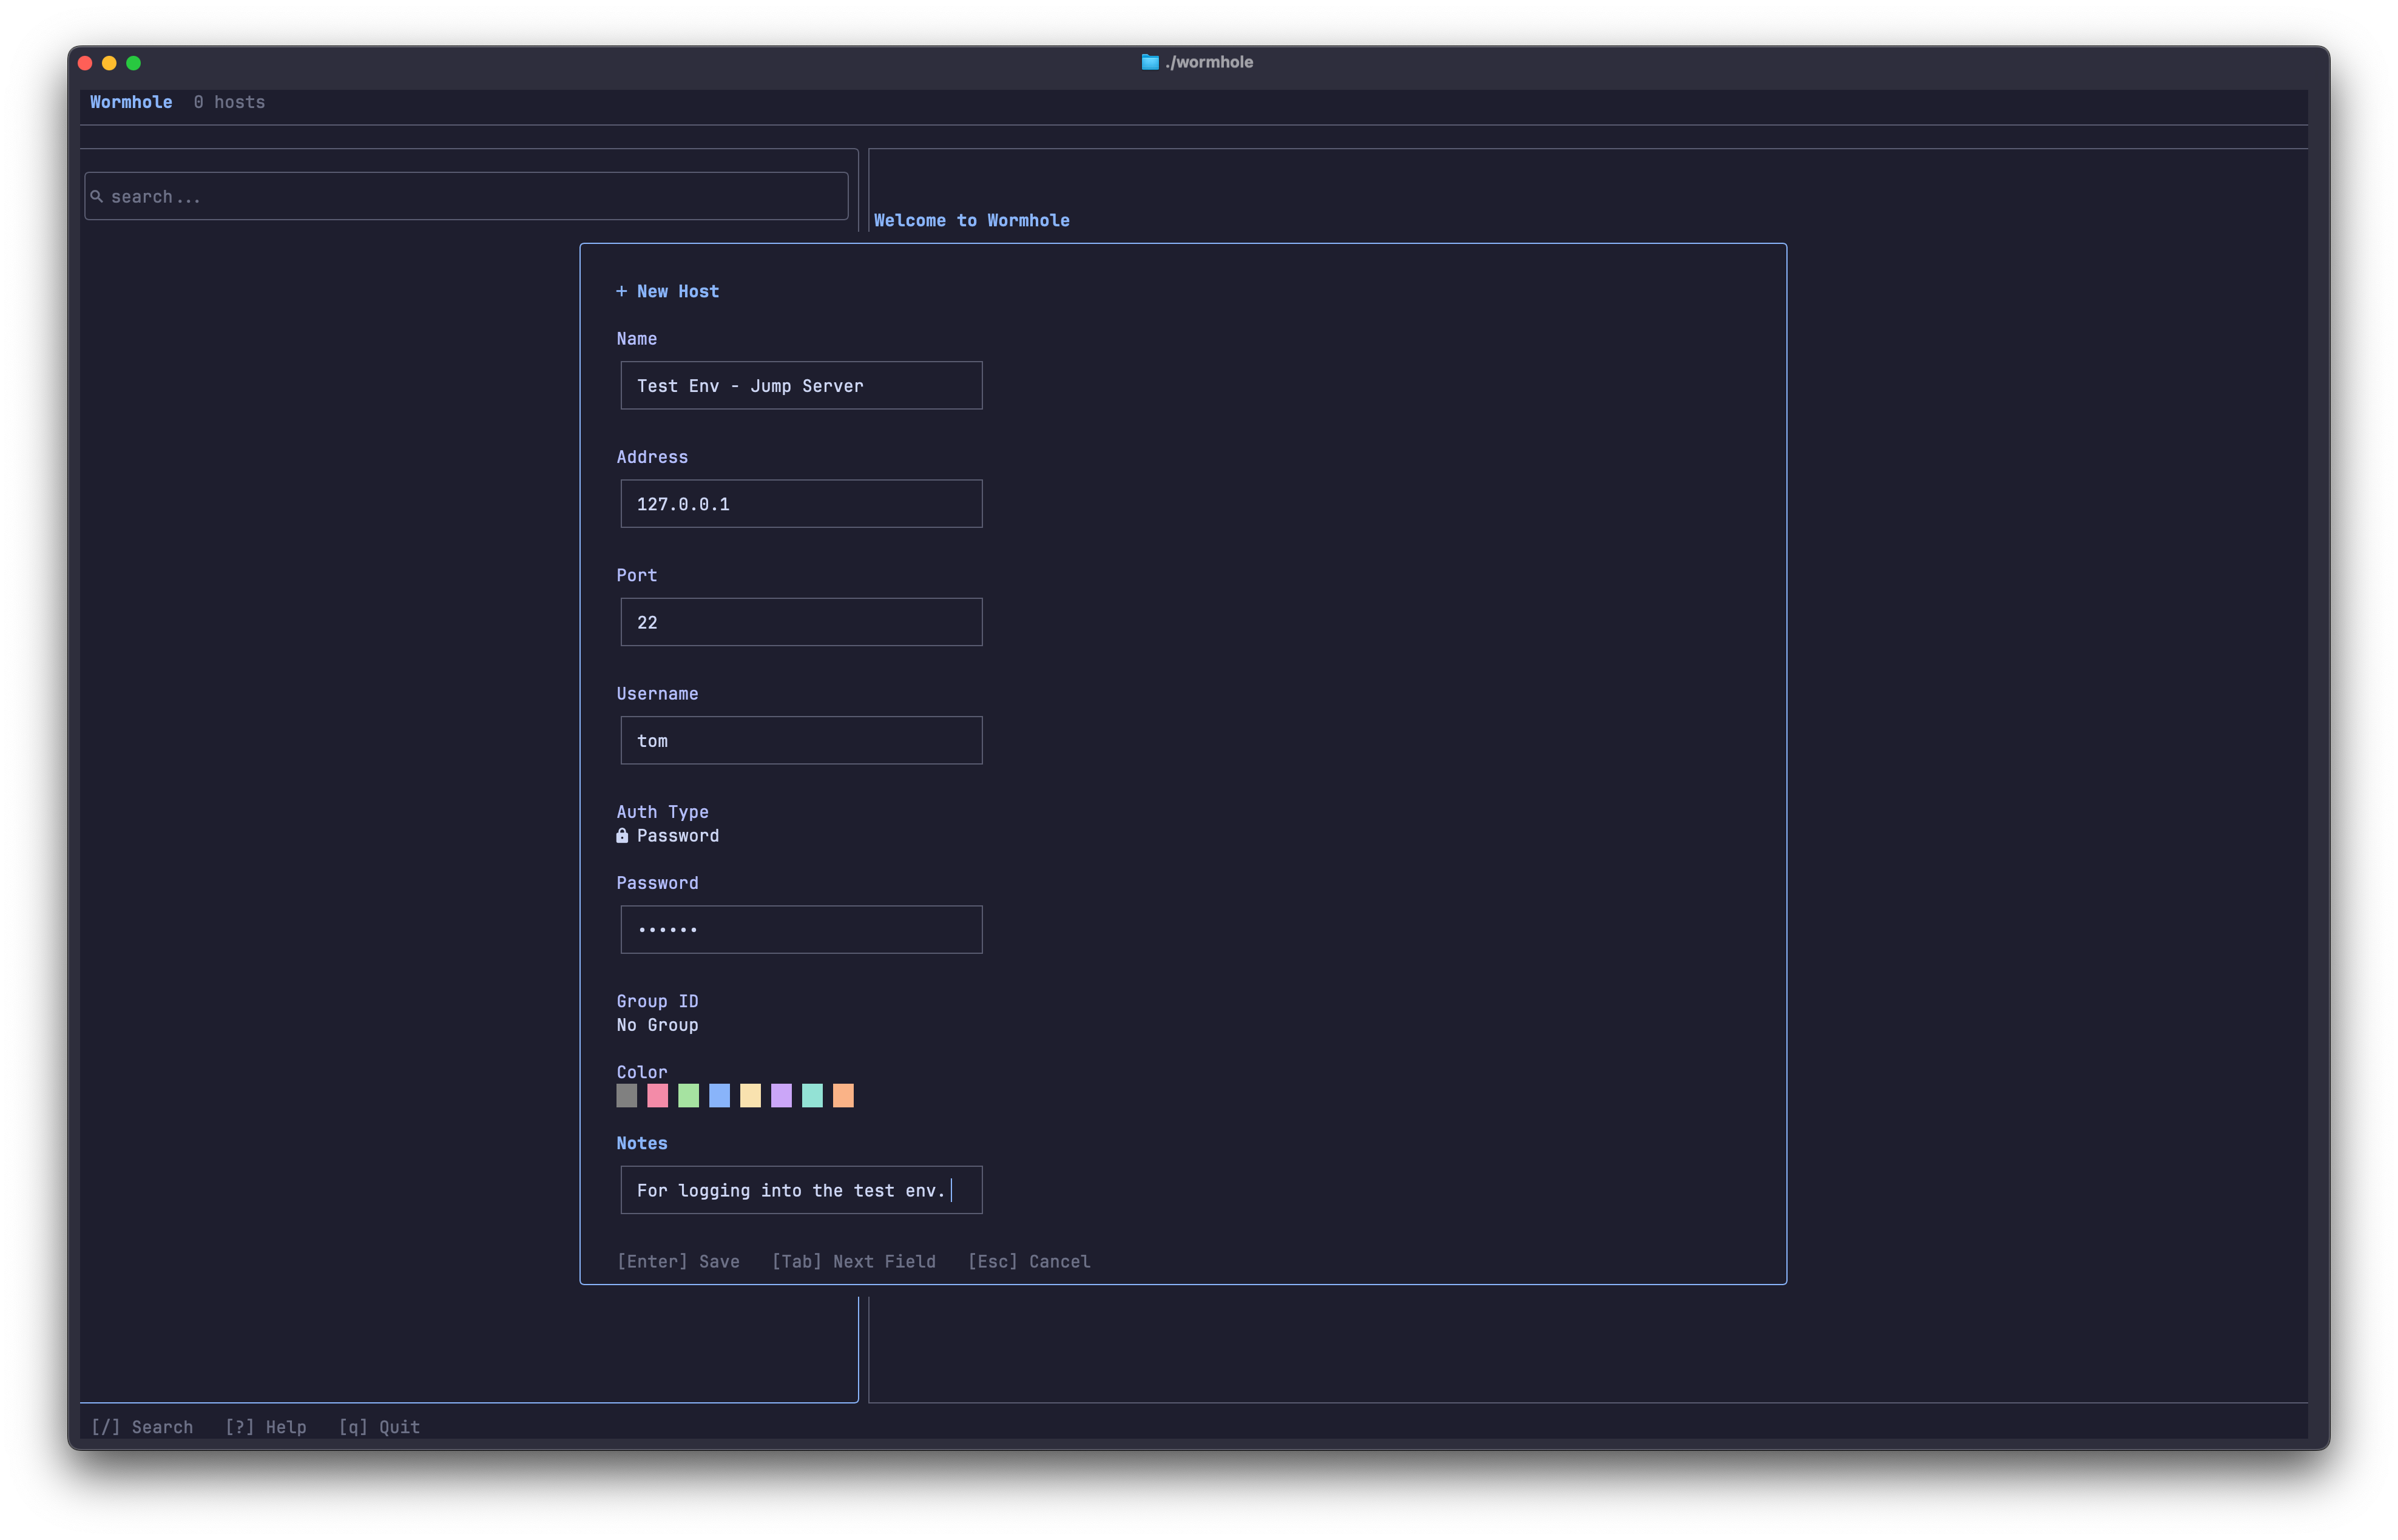
Task: Close the terminal window with red button
Action: tap(85, 63)
